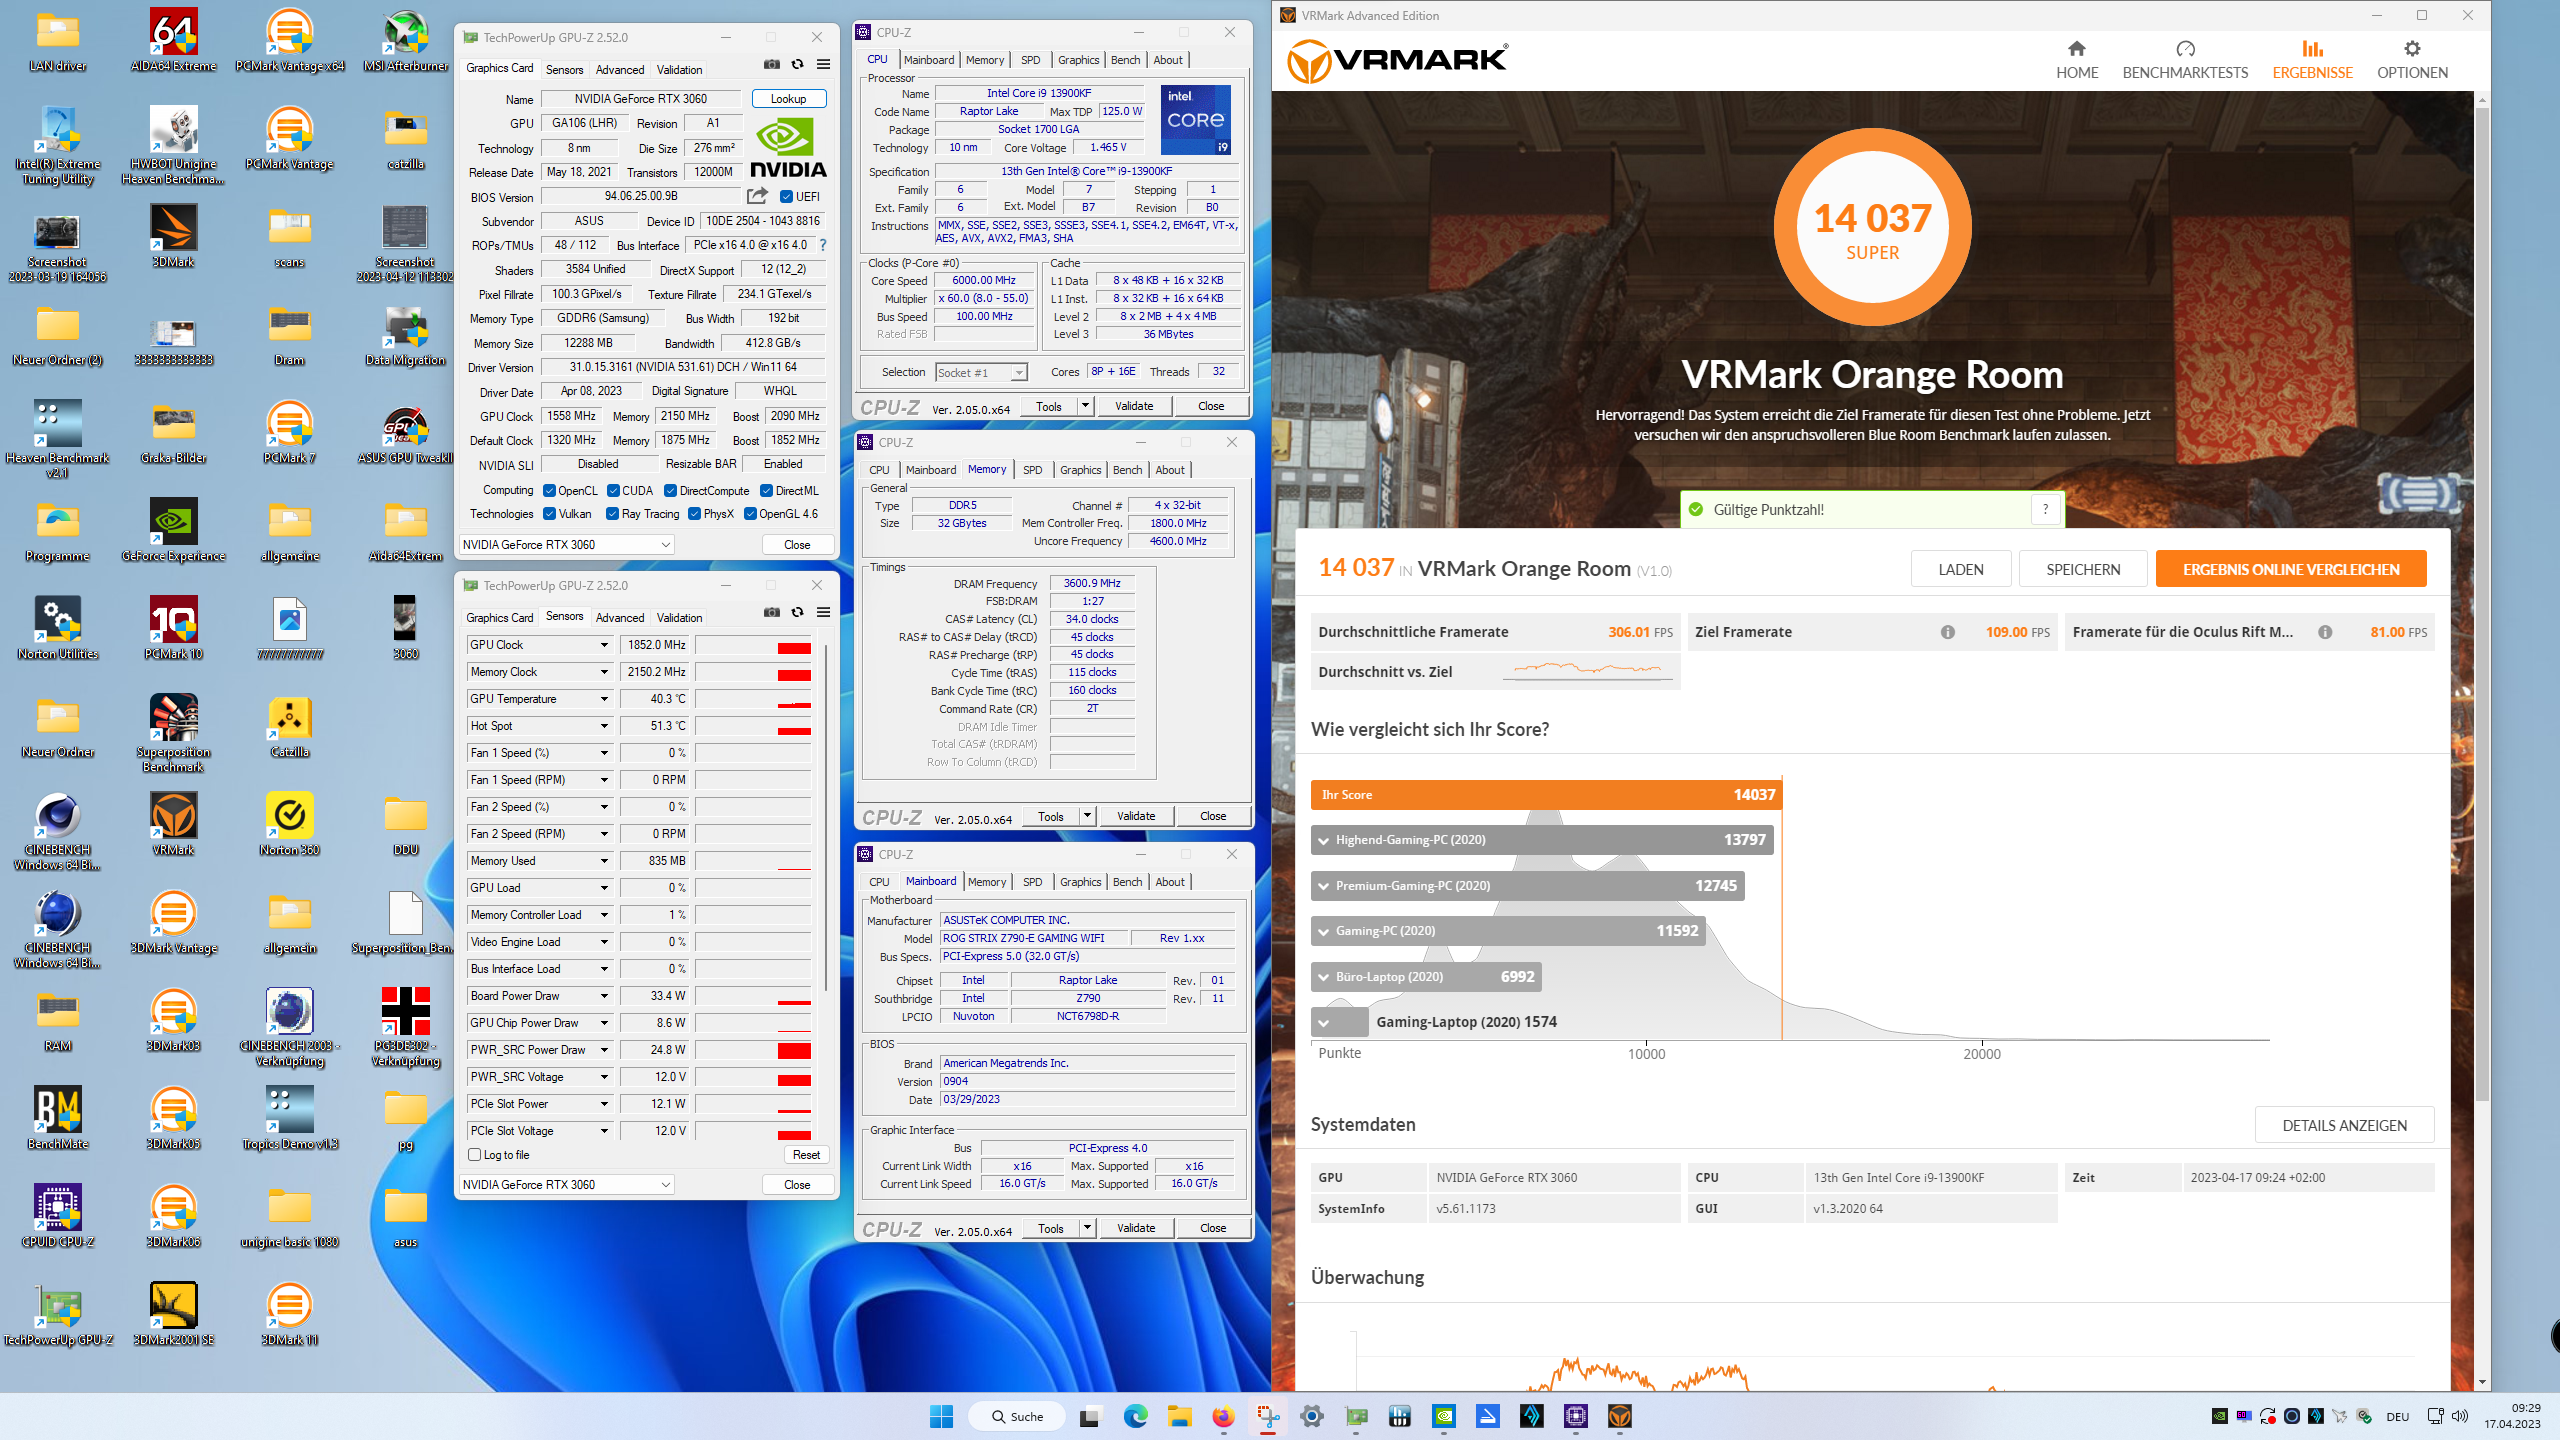Switch to Advanced tab in top GPU-Z window
The width and height of the screenshot is (2560, 1440).
620,70
